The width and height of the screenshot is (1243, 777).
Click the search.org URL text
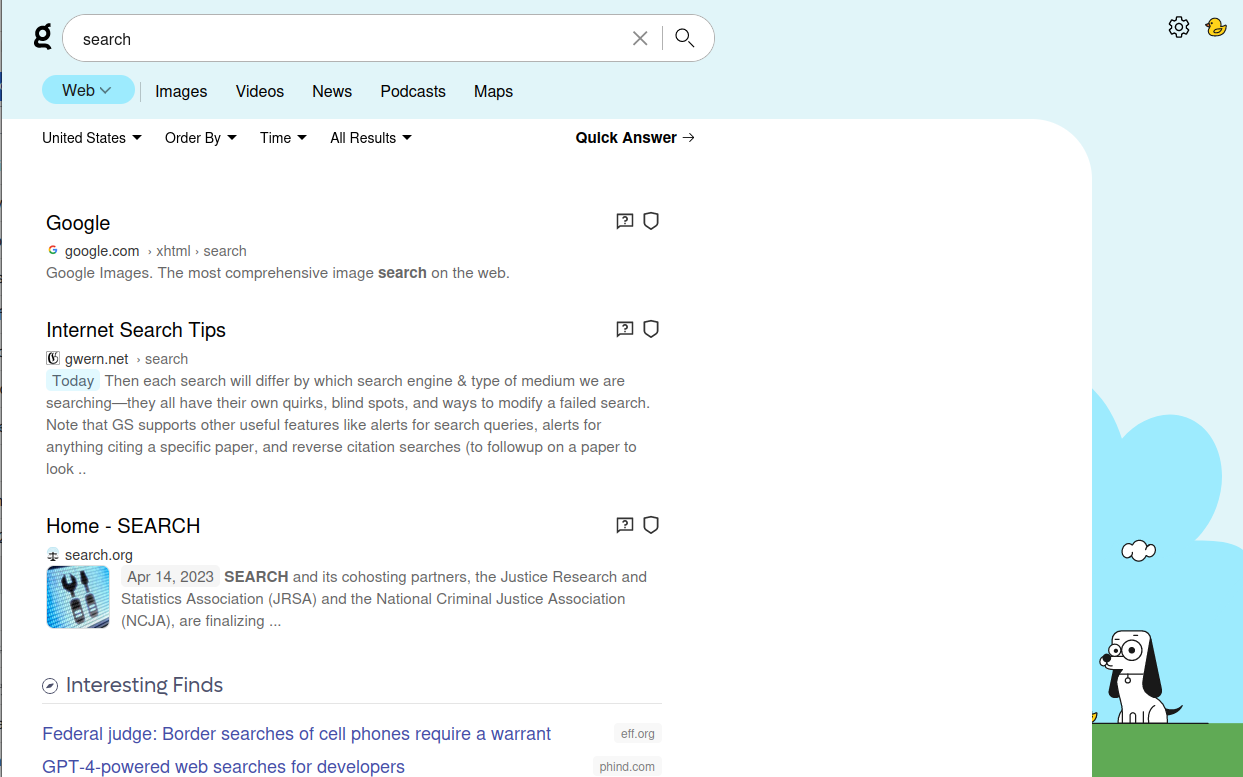pyautogui.click(x=99, y=555)
